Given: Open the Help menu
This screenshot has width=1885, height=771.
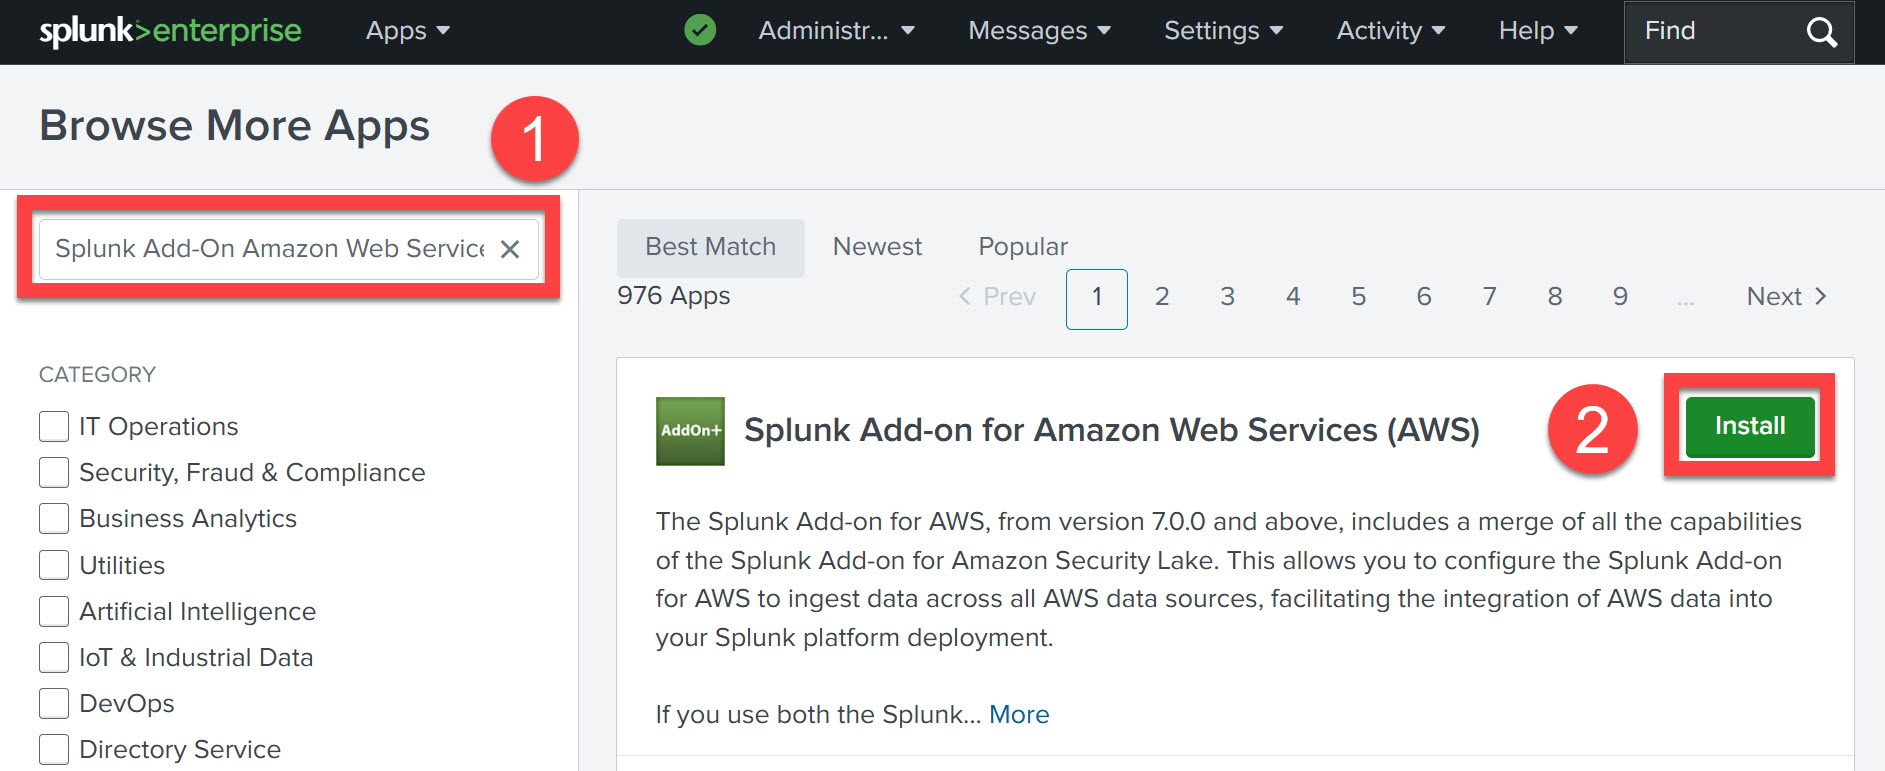Looking at the screenshot, I should [1535, 31].
